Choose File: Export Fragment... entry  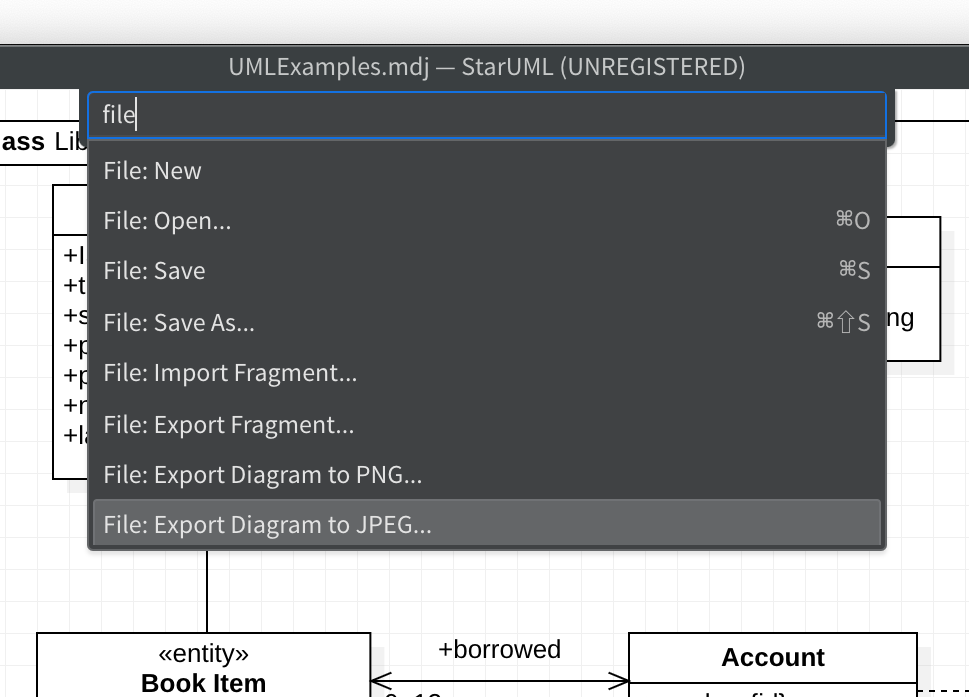click(x=486, y=425)
